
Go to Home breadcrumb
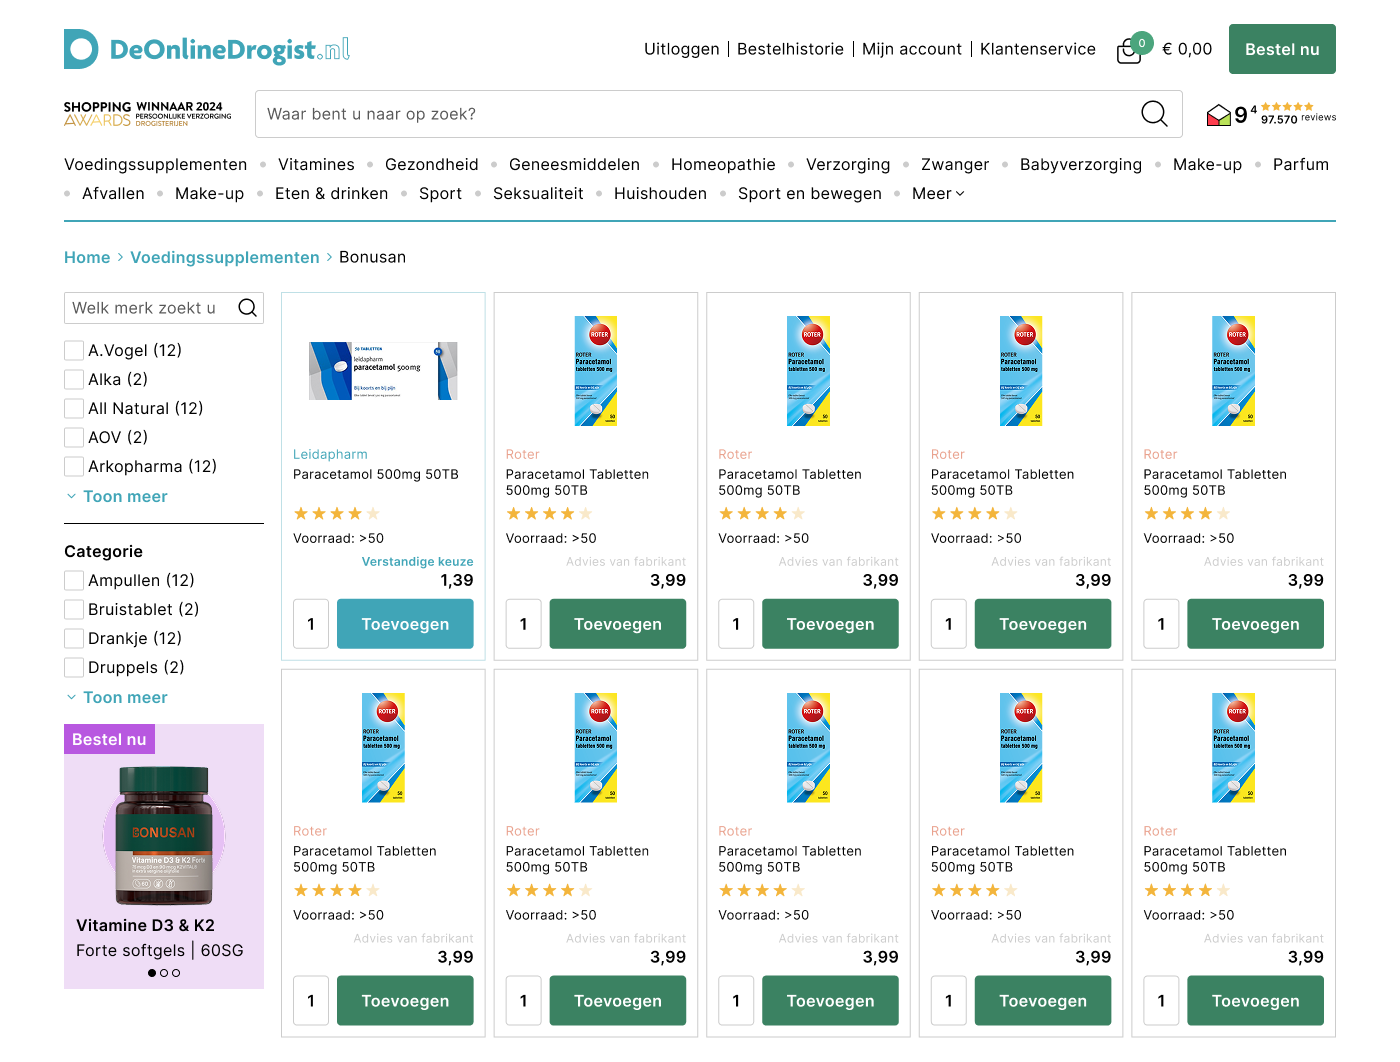point(87,257)
